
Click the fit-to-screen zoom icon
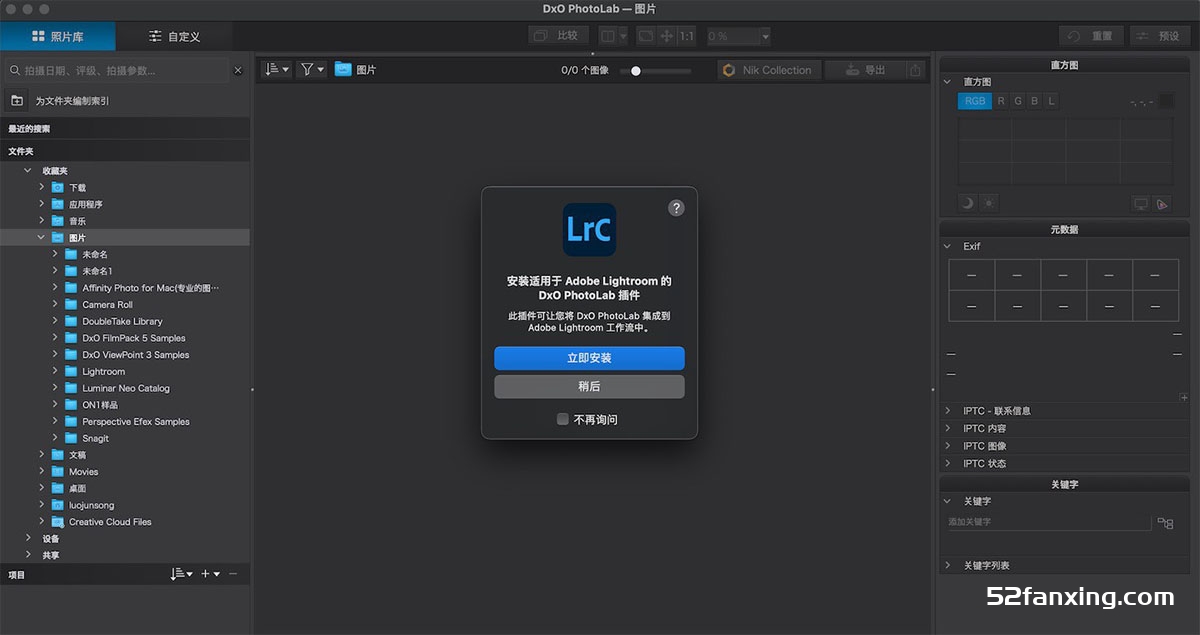point(645,36)
